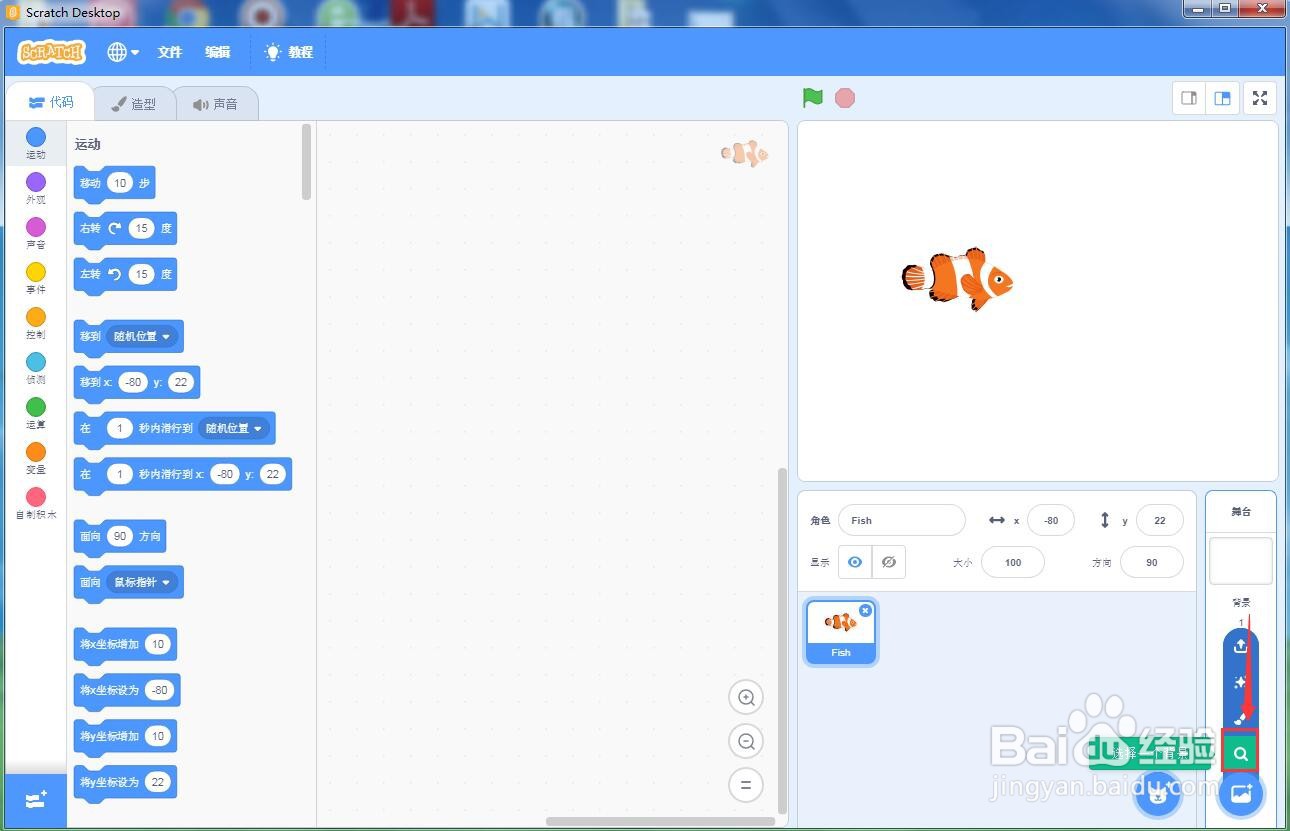
Task: Select the 控制 (Control) category
Action: (36, 323)
